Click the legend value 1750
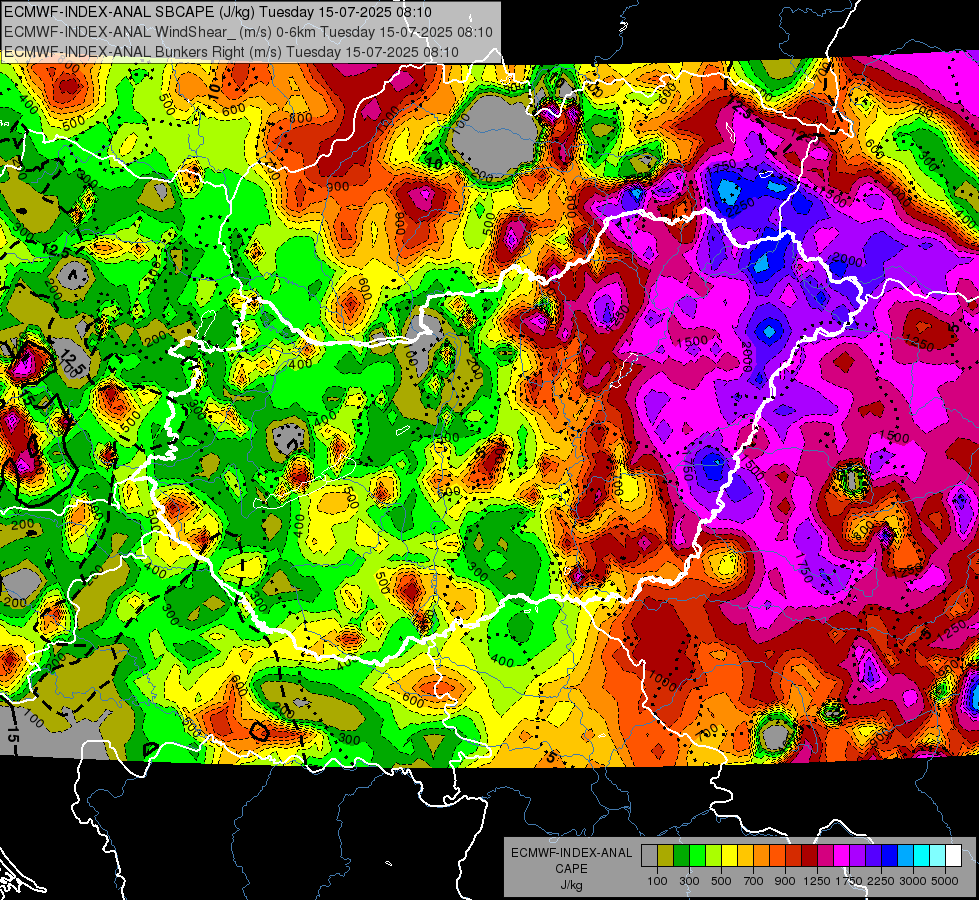The image size is (979, 900). tap(849, 881)
